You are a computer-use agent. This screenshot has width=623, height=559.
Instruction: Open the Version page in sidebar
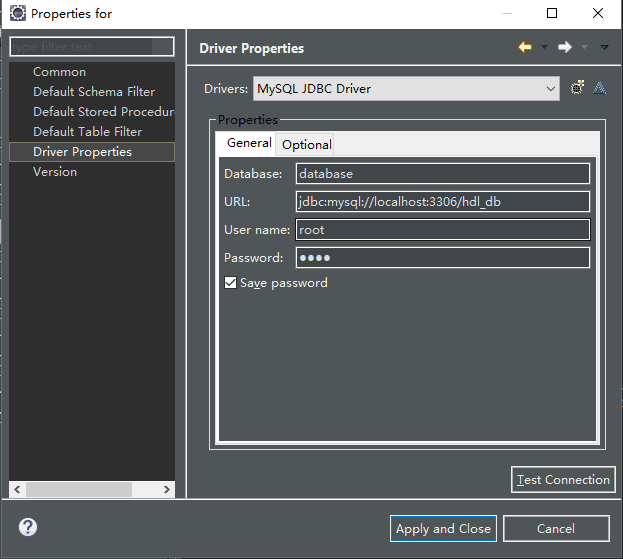[55, 172]
